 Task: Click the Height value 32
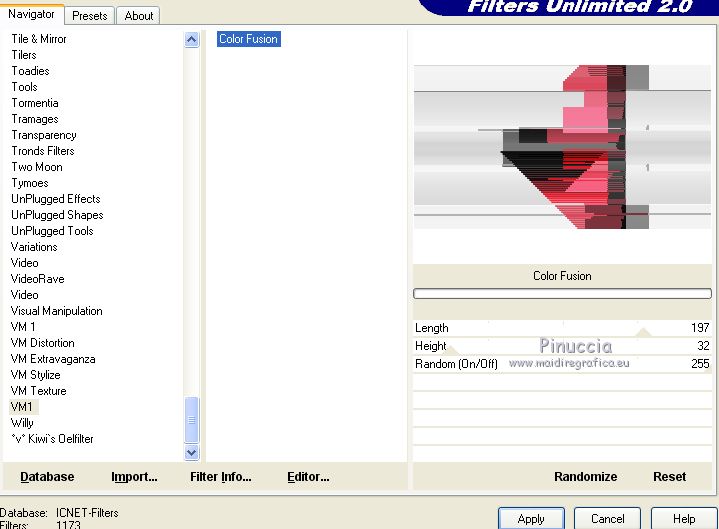coord(703,346)
